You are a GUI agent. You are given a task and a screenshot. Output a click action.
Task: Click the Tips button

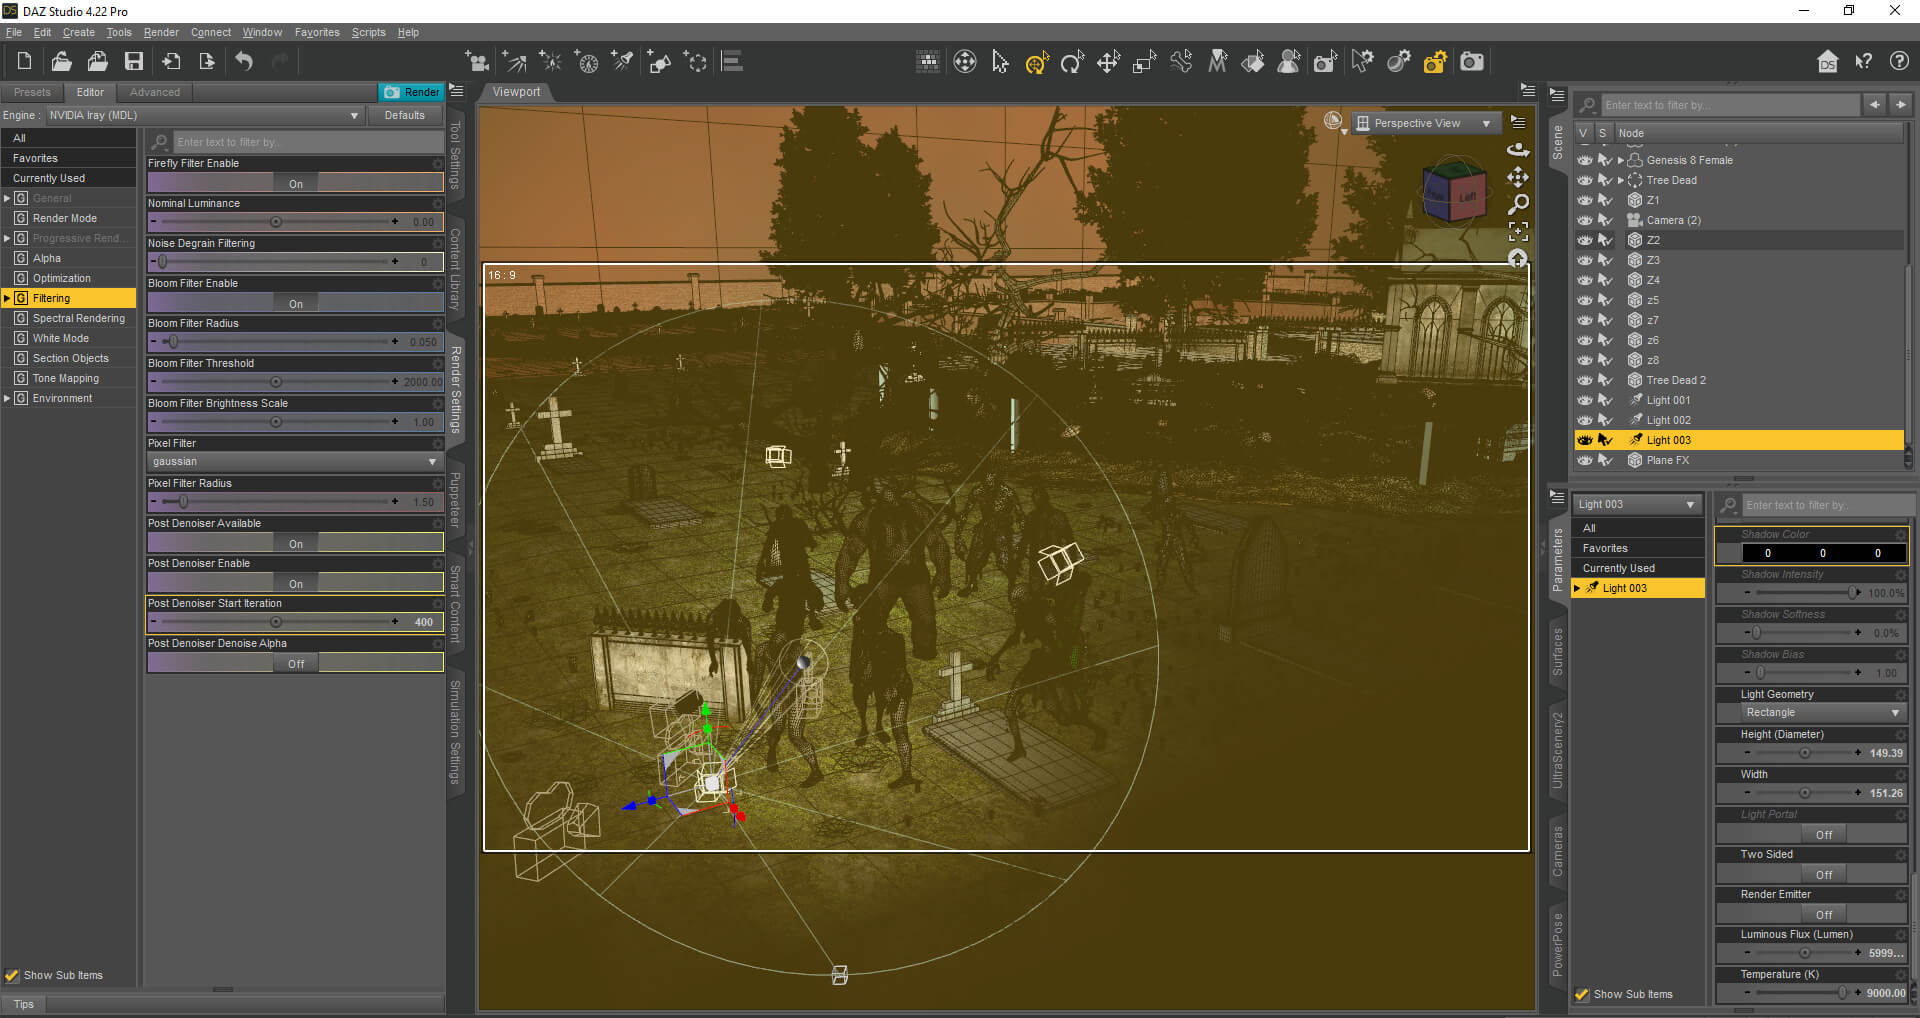point(24,1004)
